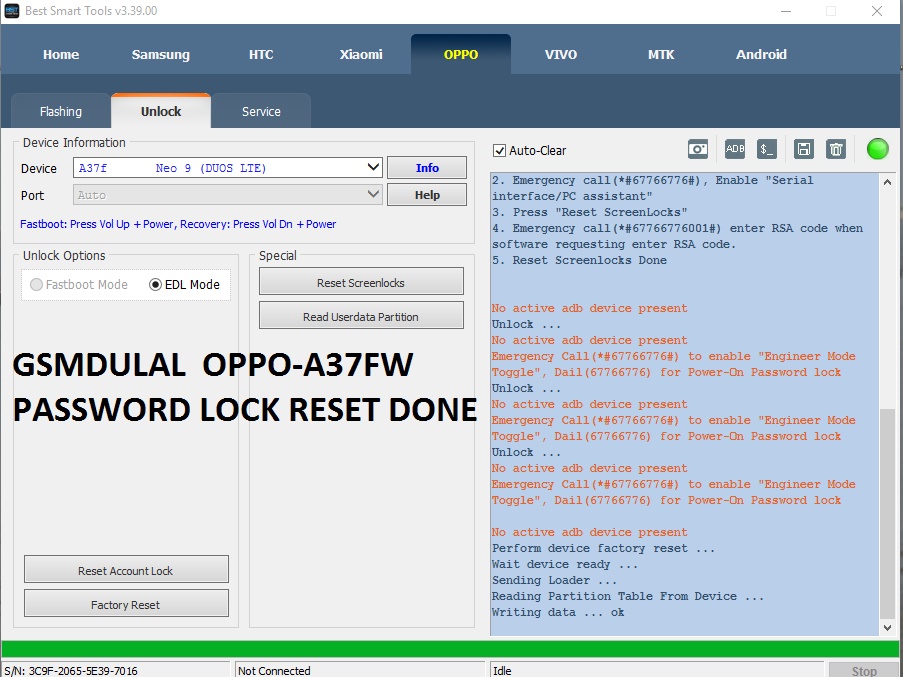Image resolution: width=903 pixels, height=677 pixels.
Task: Toggle the Auto-Clear checkbox
Action: point(499,151)
